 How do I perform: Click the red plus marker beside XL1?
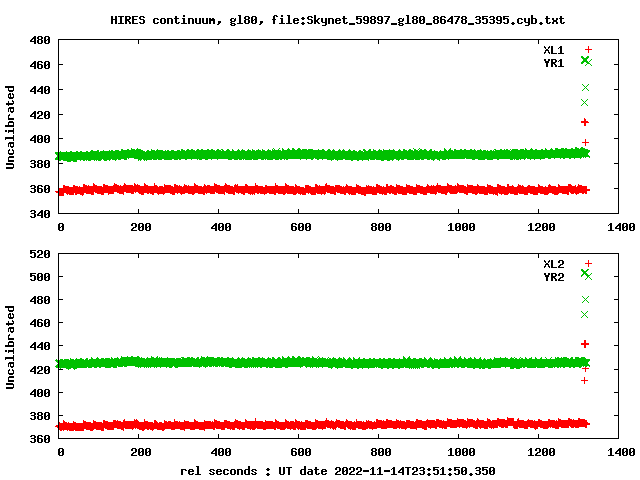click(588, 50)
